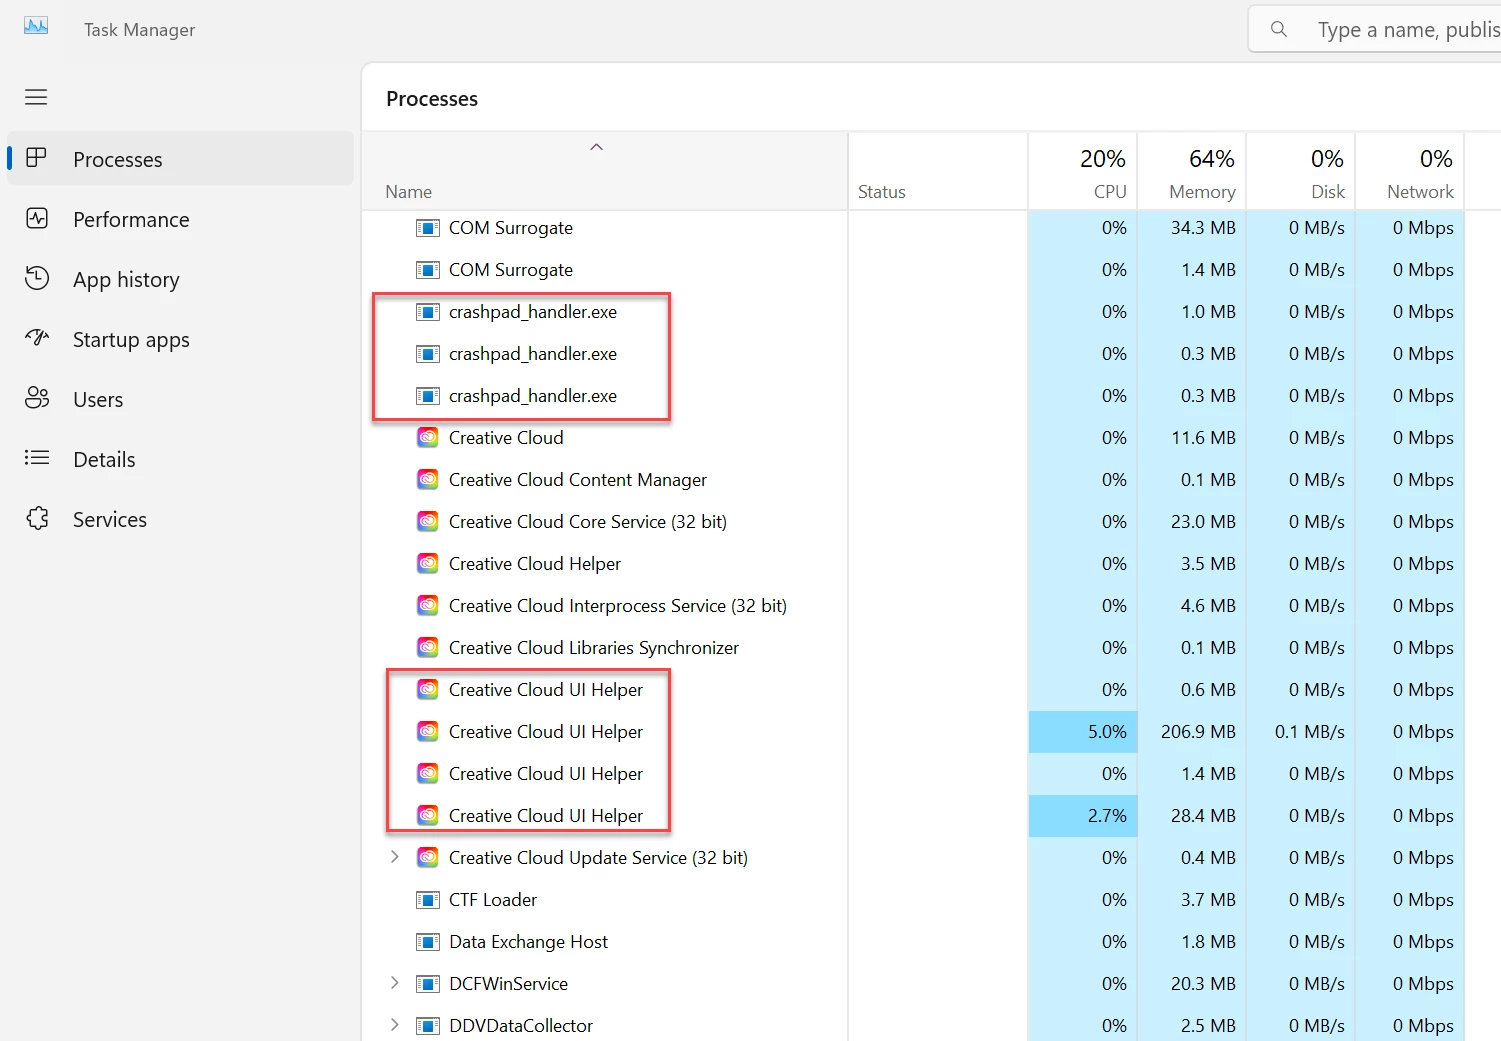The image size is (1501, 1041).
Task: Click icon of COM Surrogate using 34.3 MB
Action: tap(428, 228)
